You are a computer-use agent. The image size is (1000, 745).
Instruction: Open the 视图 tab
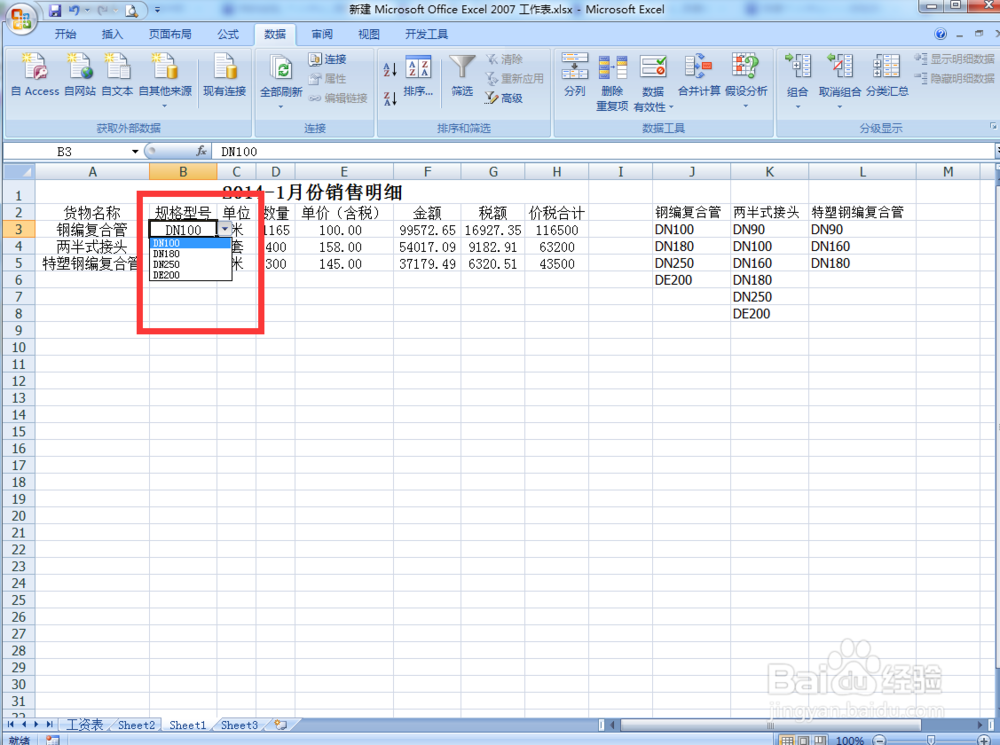point(369,34)
